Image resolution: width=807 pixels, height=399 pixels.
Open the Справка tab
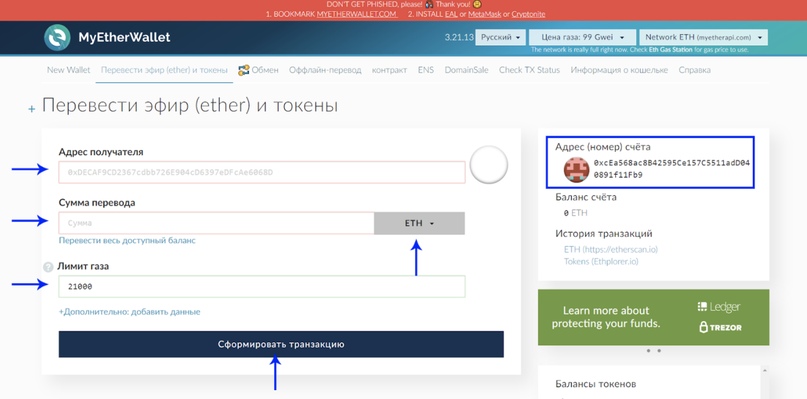(x=694, y=70)
